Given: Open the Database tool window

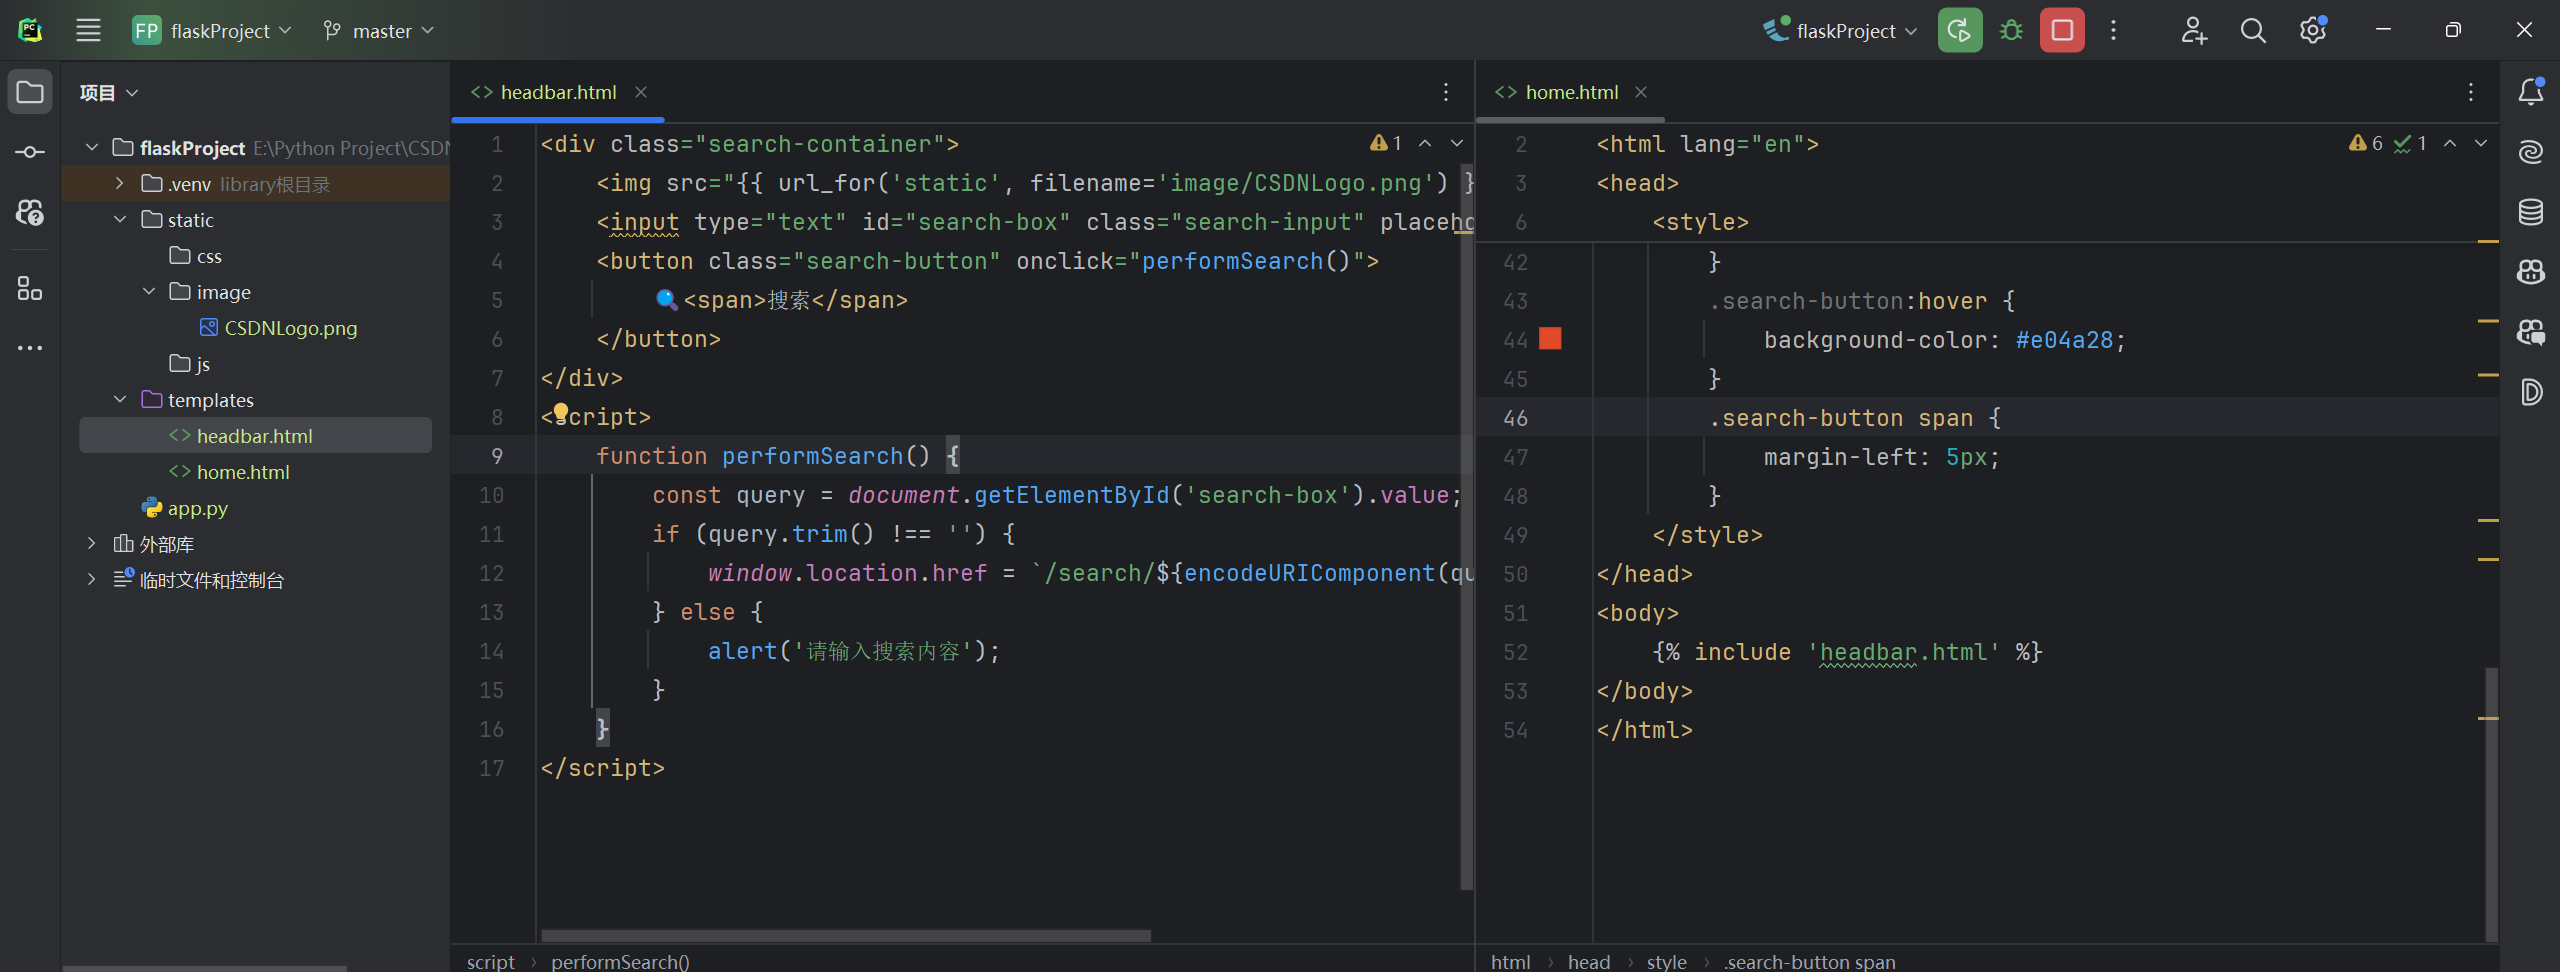Looking at the screenshot, I should point(2530,212).
